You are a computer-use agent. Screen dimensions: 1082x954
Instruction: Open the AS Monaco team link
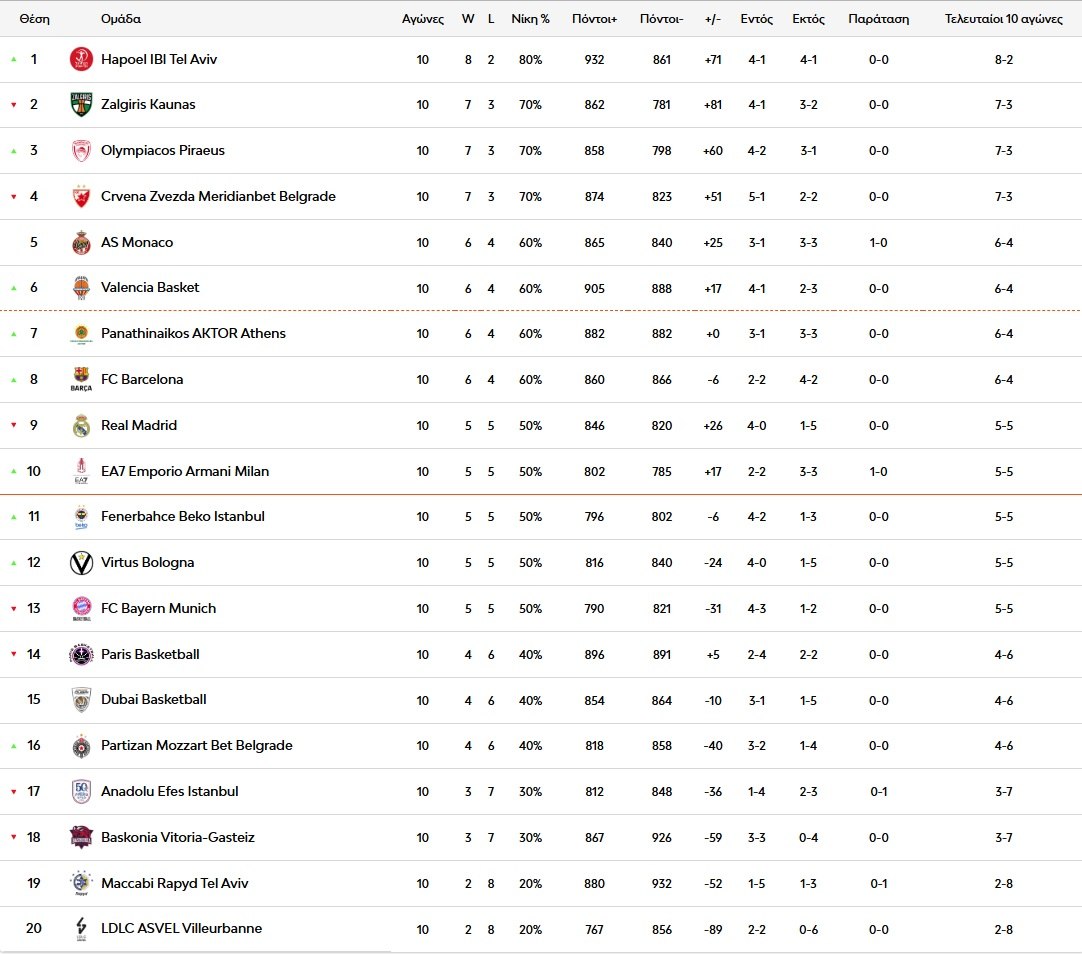click(137, 242)
